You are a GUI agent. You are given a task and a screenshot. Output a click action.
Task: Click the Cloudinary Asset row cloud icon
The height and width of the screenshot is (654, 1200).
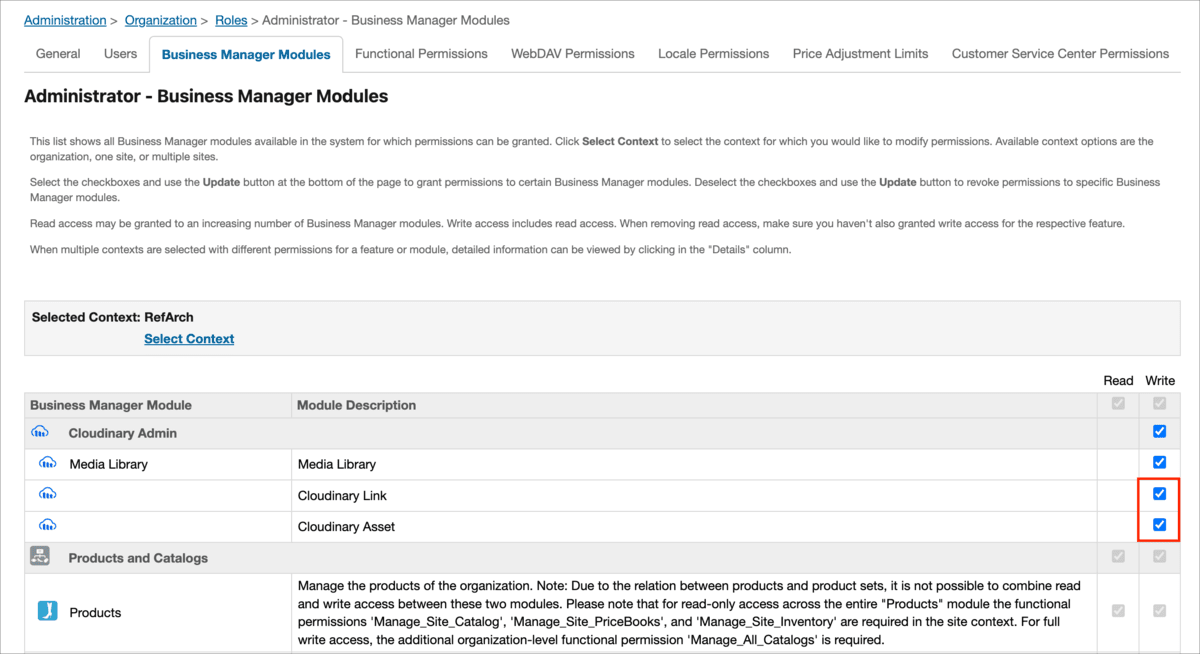click(47, 525)
